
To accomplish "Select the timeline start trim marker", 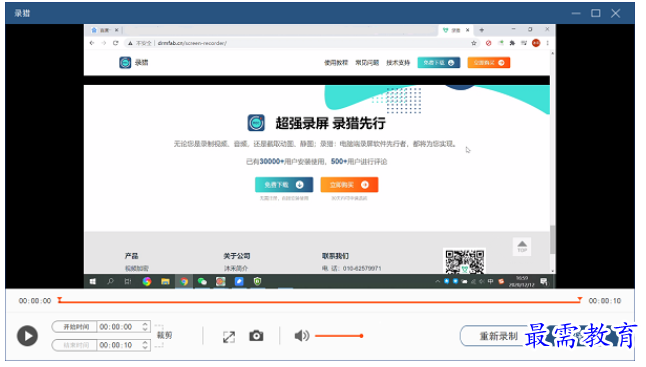I will point(60,300).
